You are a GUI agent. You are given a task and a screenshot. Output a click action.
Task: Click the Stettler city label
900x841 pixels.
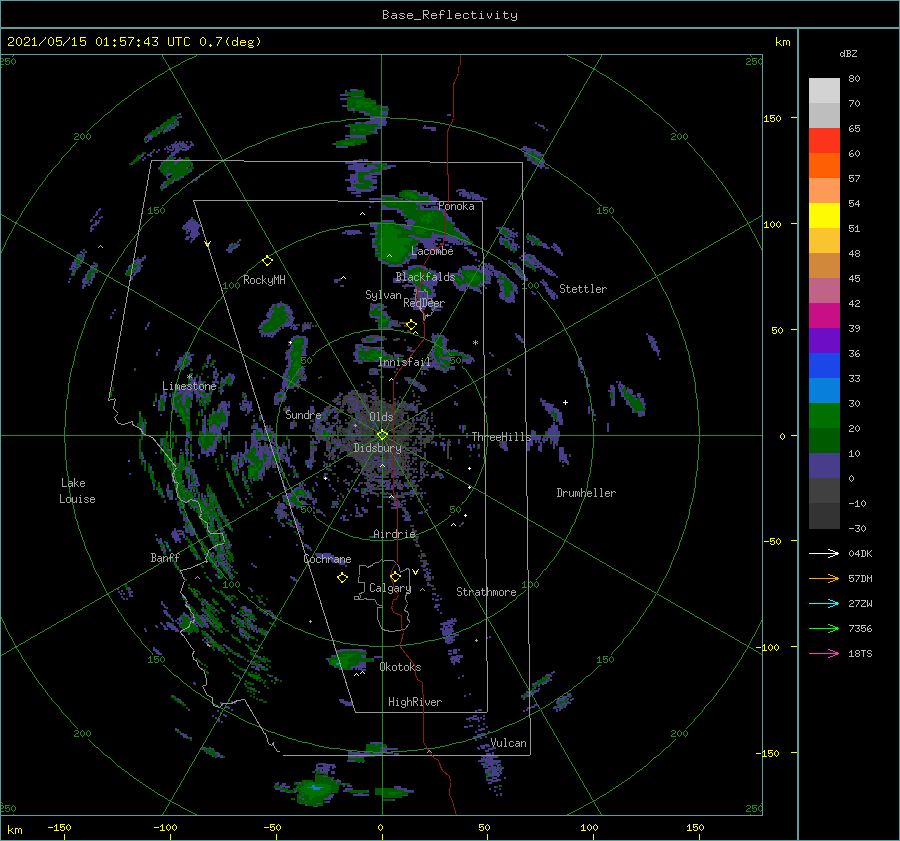(x=583, y=289)
